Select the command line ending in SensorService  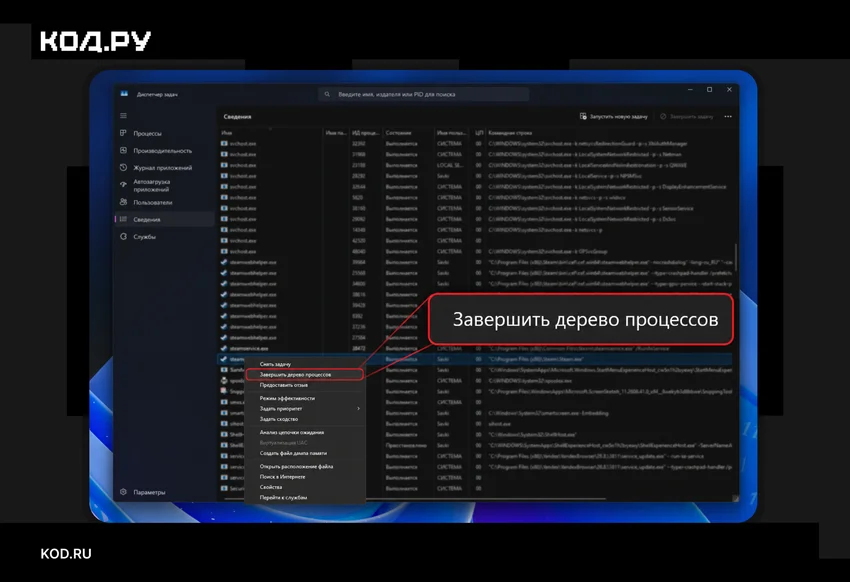coord(591,209)
